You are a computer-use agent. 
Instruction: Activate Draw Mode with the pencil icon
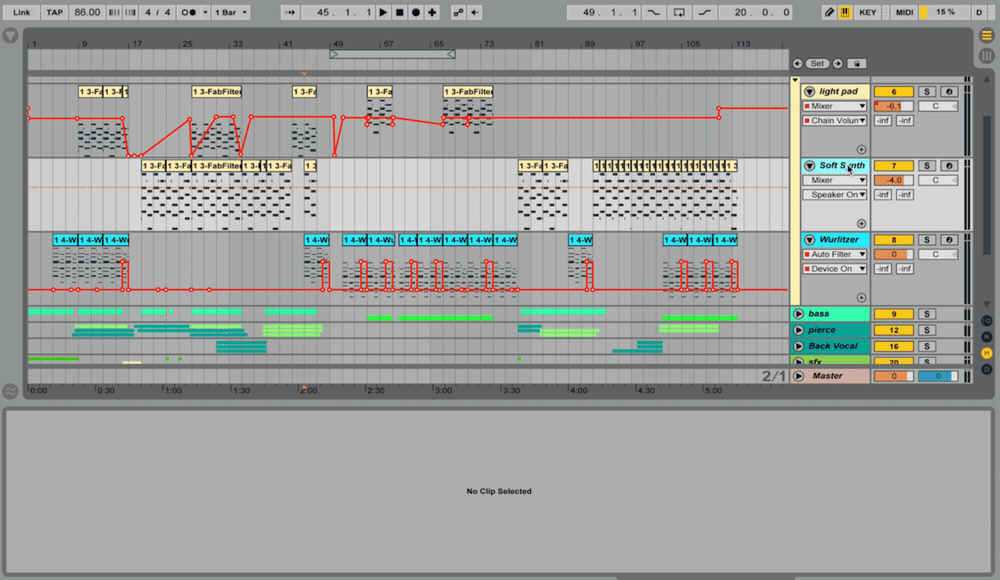828,12
